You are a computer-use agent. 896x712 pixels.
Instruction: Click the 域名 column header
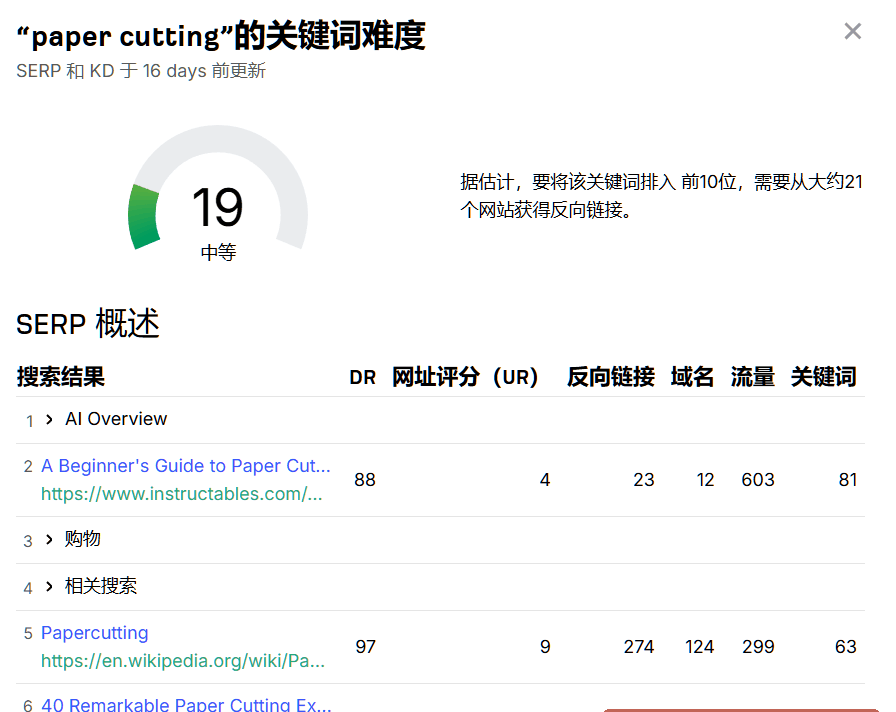coord(692,377)
